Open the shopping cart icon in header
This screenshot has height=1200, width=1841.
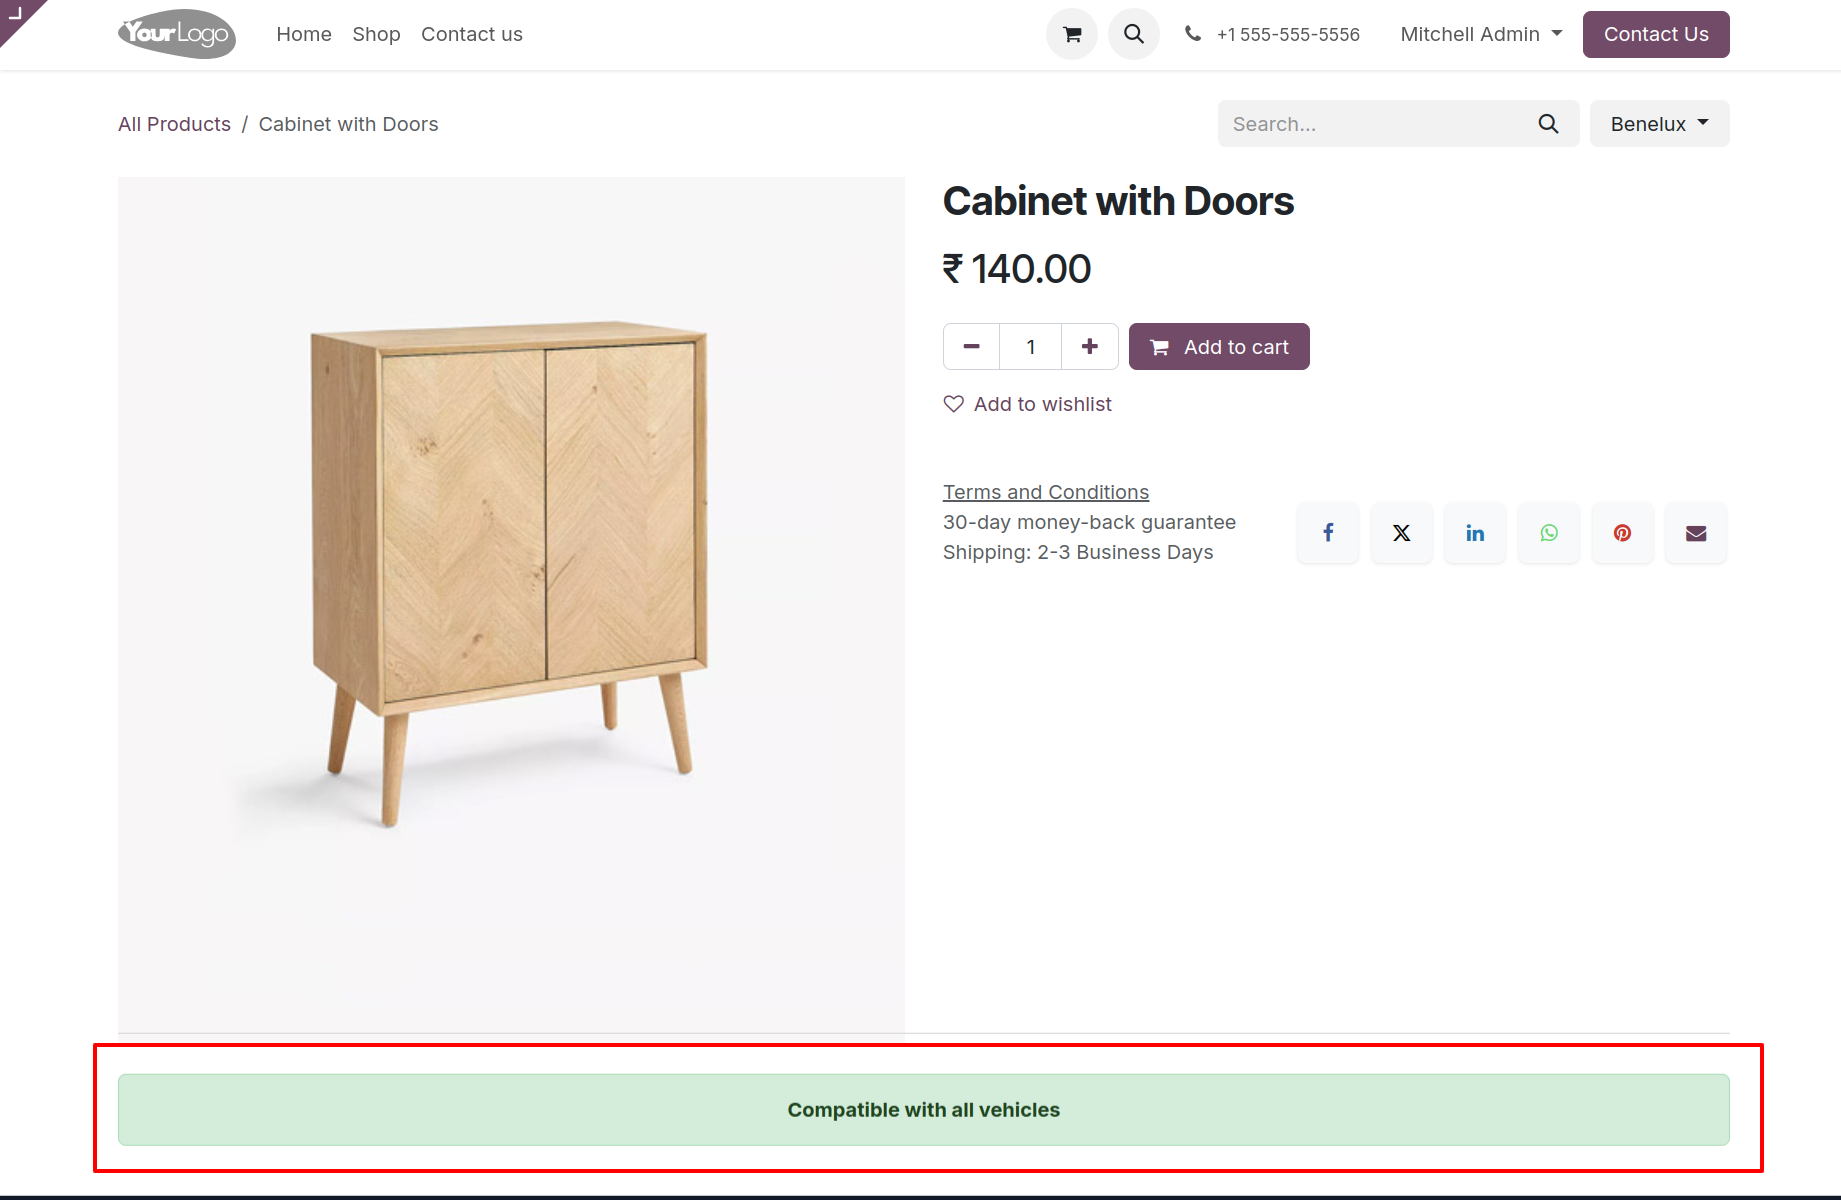(1072, 34)
